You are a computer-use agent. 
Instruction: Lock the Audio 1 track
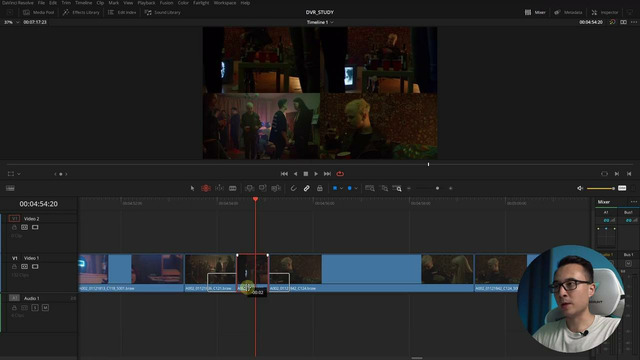(14, 308)
